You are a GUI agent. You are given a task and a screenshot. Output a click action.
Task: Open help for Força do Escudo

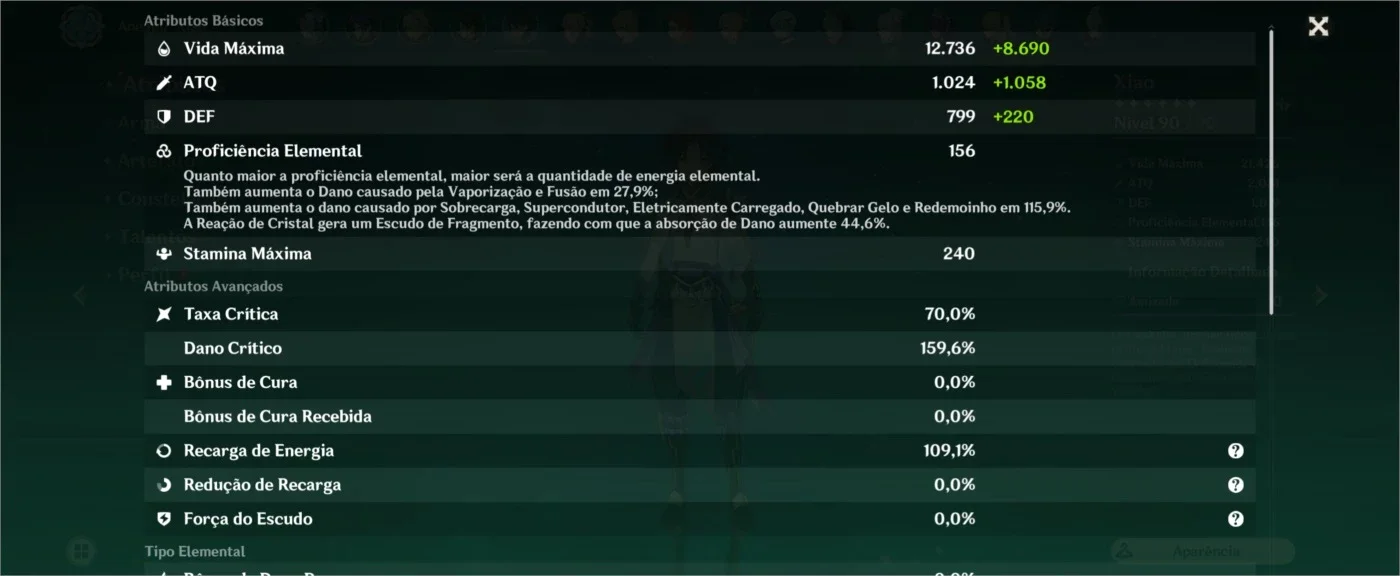(x=1235, y=519)
